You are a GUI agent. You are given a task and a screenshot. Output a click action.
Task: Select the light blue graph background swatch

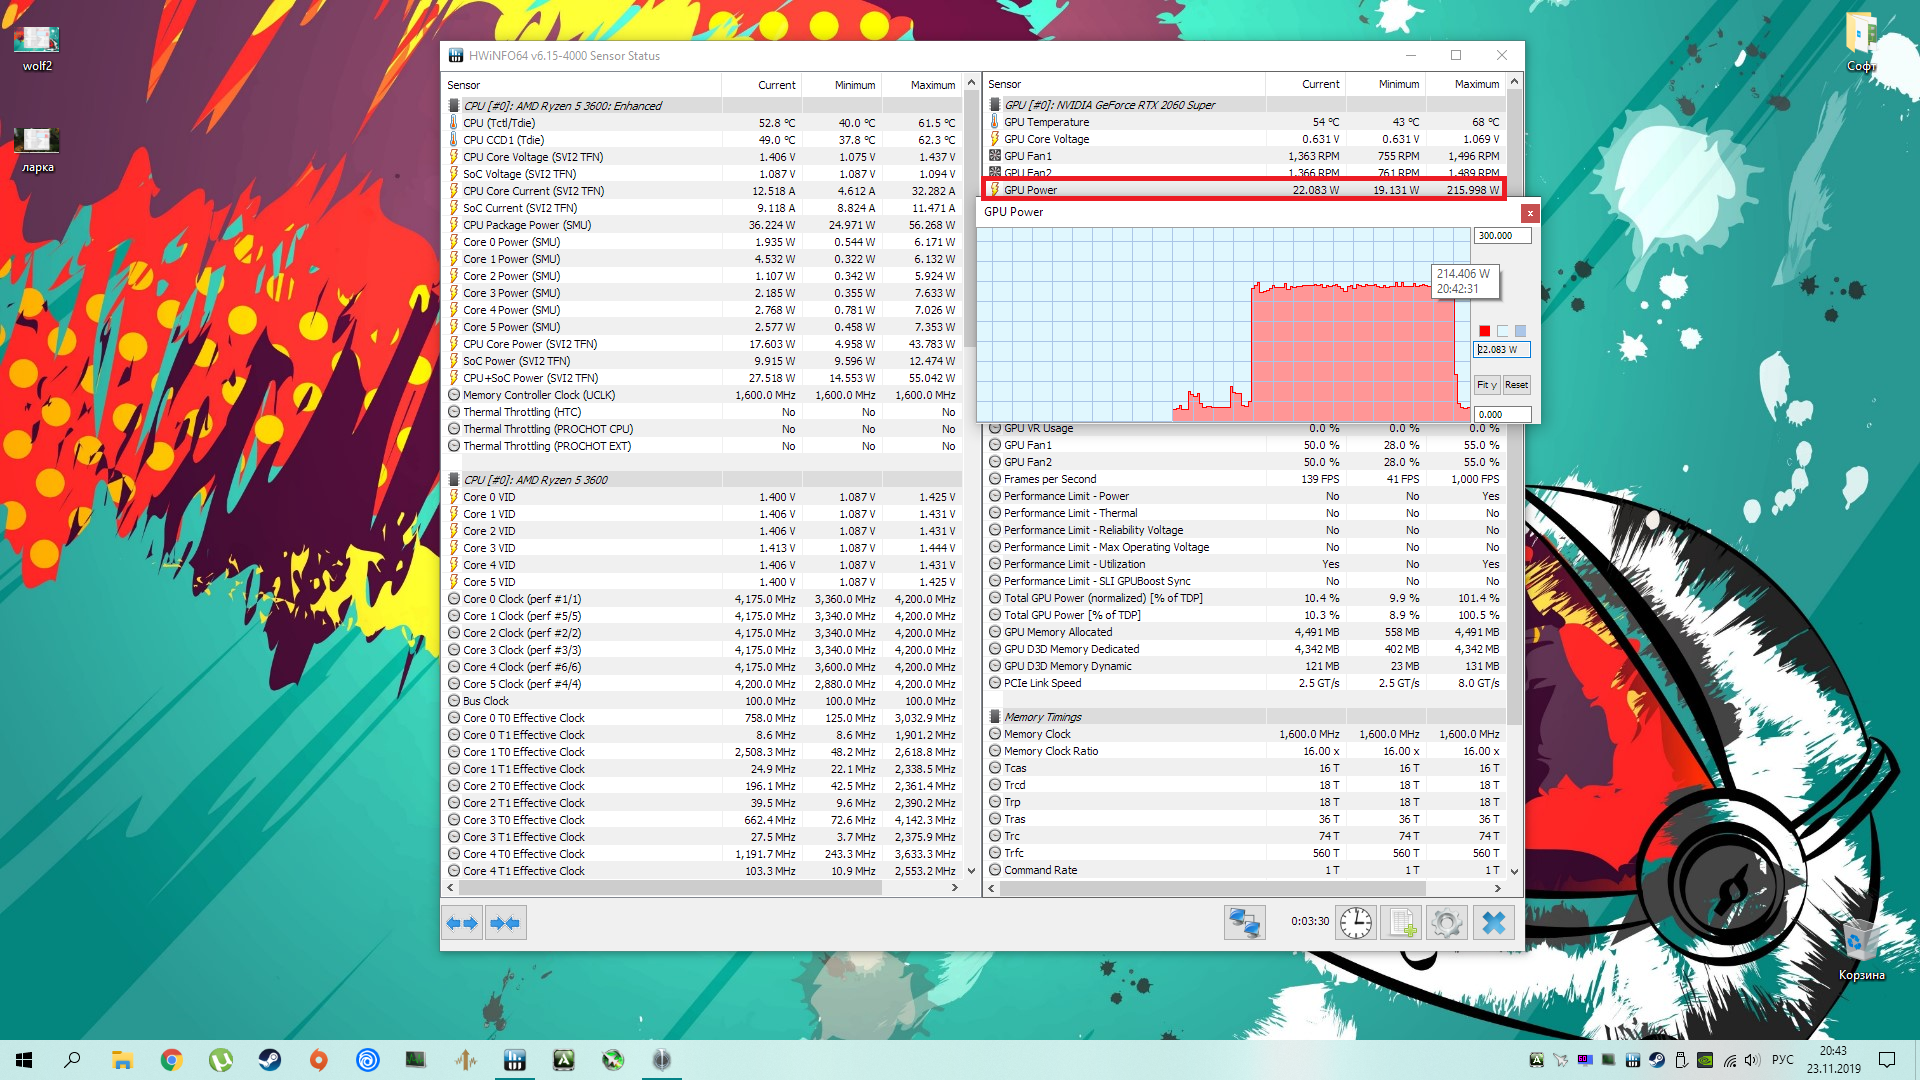tap(1503, 331)
